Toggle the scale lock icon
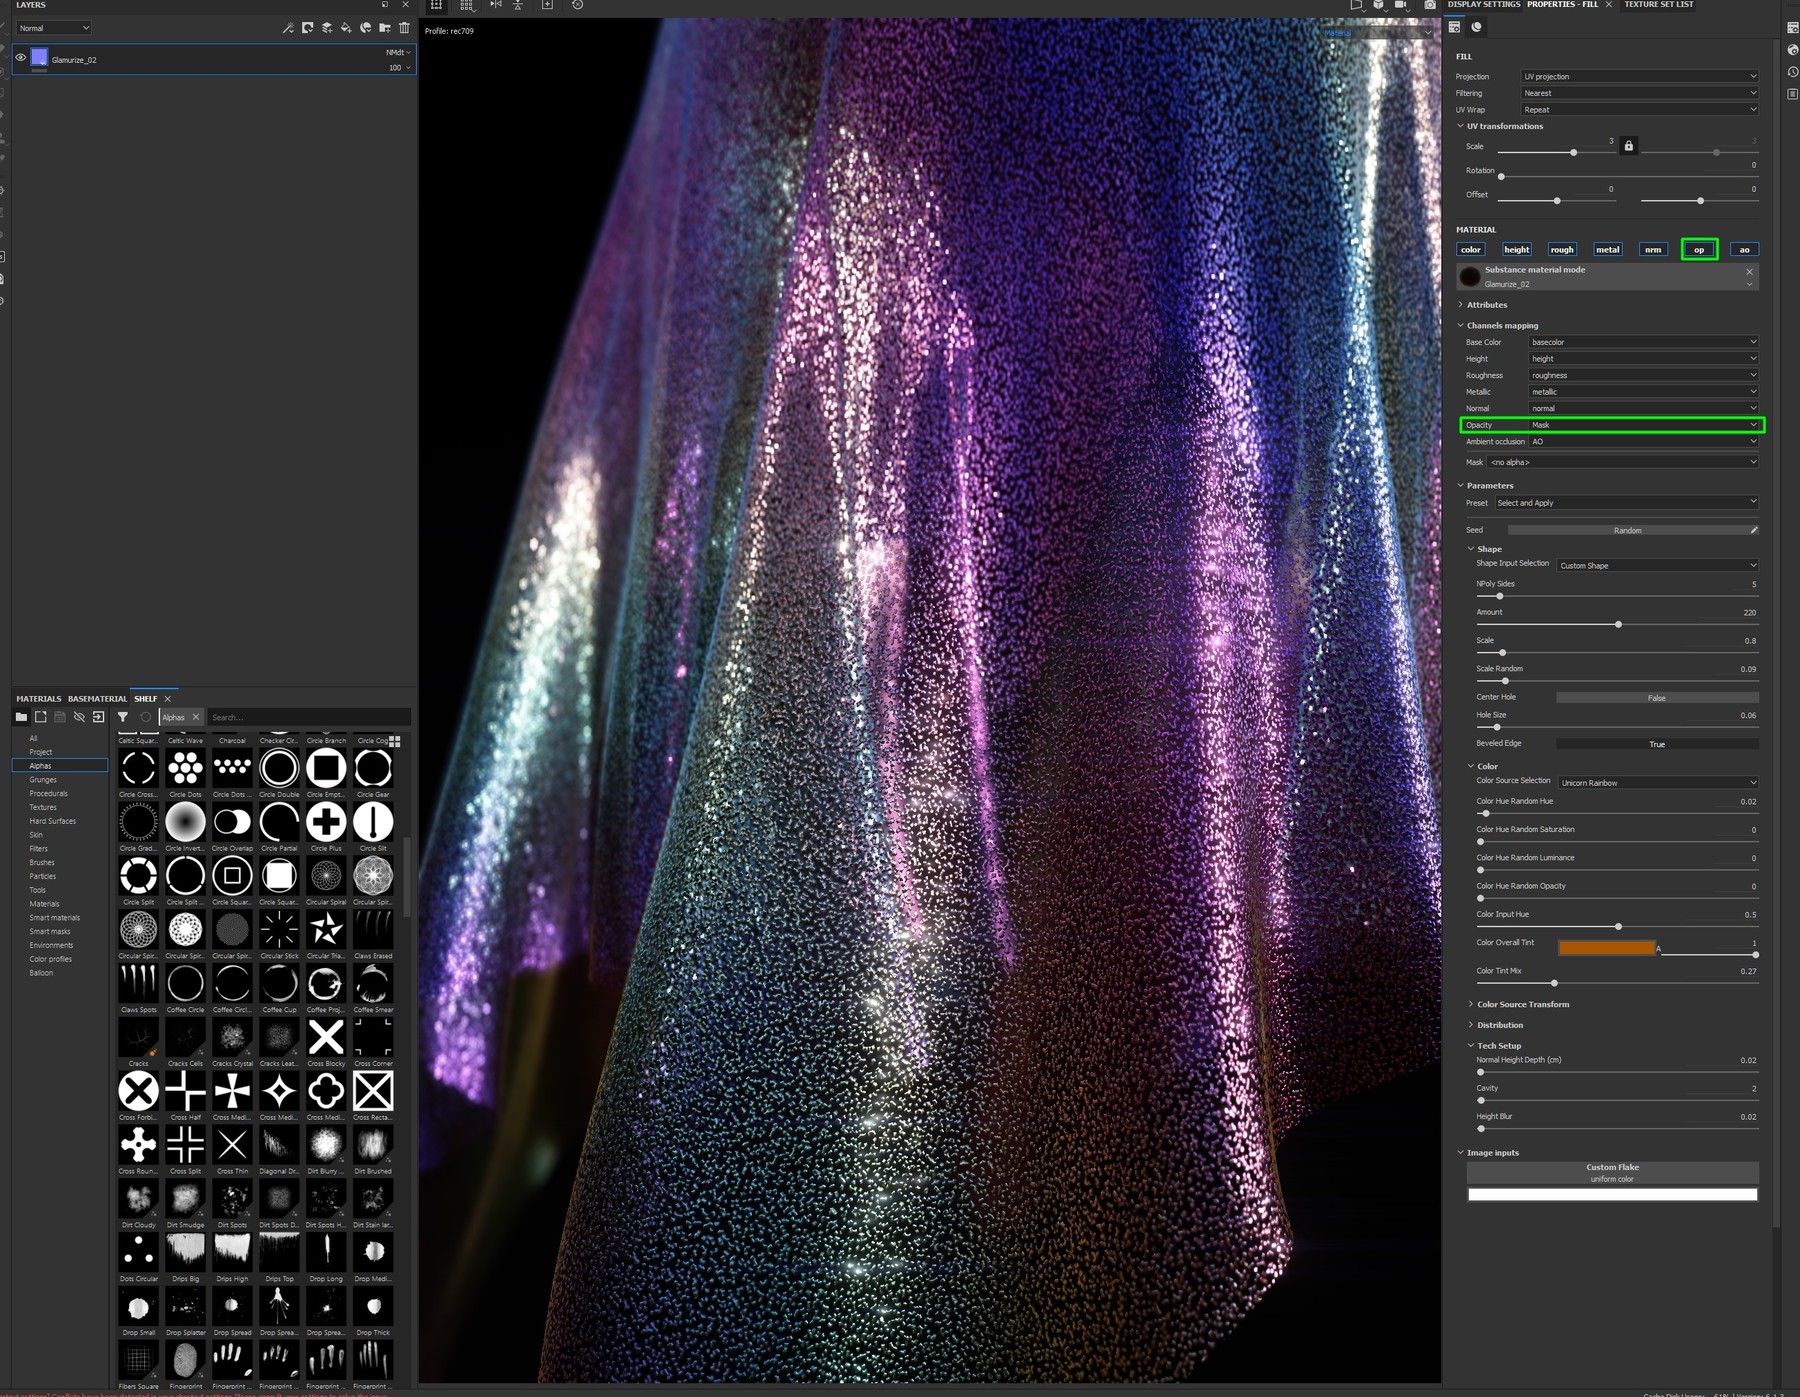Image resolution: width=1800 pixels, height=1397 pixels. pos(1628,146)
